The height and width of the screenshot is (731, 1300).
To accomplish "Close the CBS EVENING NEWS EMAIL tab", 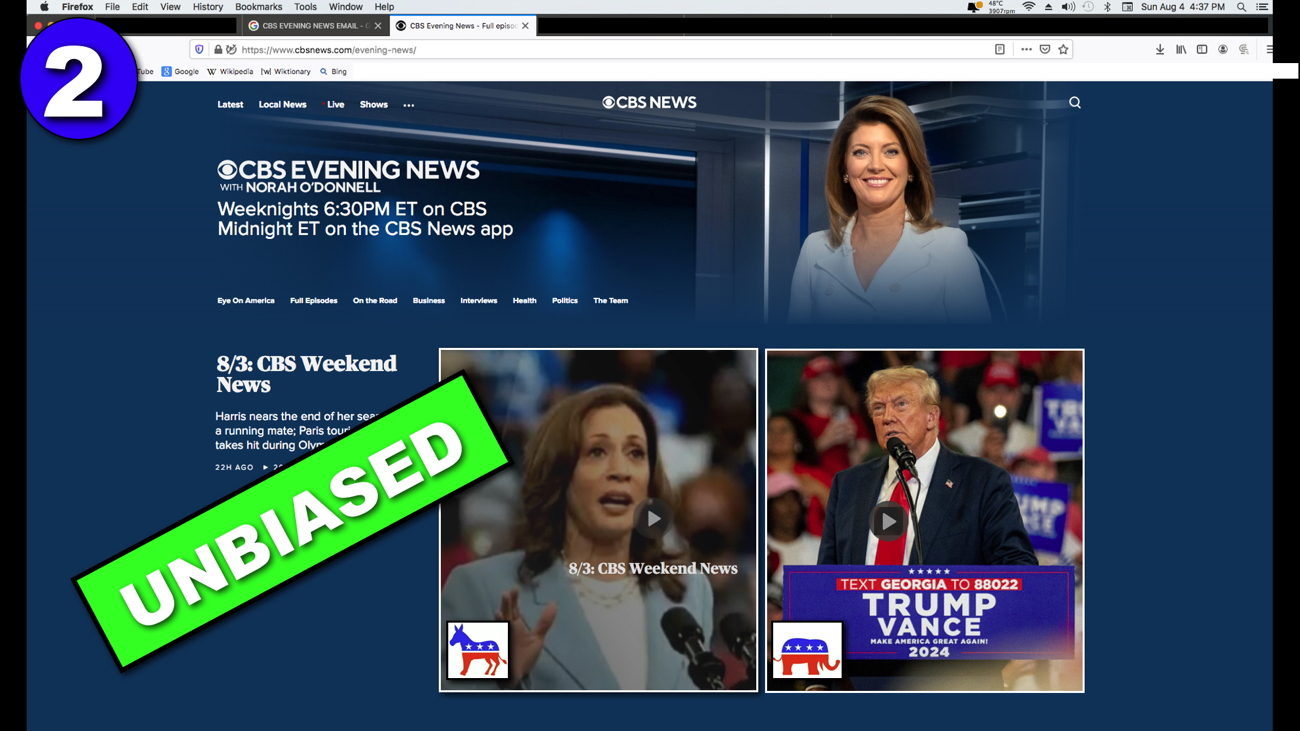I will (x=378, y=26).
